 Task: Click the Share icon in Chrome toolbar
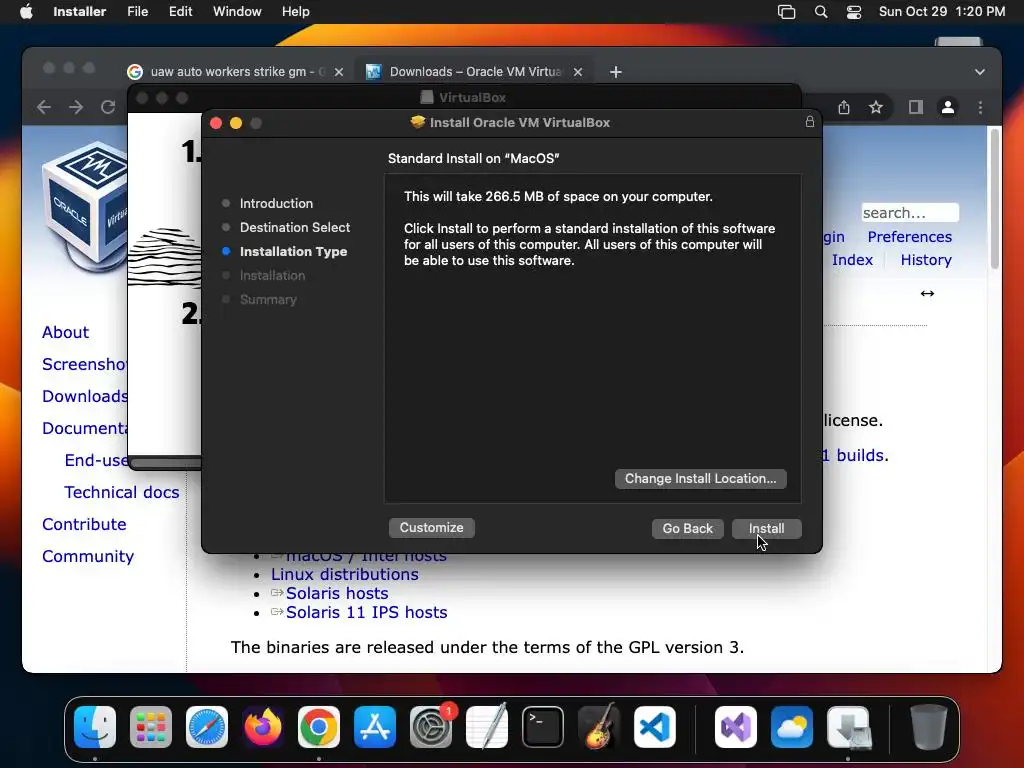[844, 107]
